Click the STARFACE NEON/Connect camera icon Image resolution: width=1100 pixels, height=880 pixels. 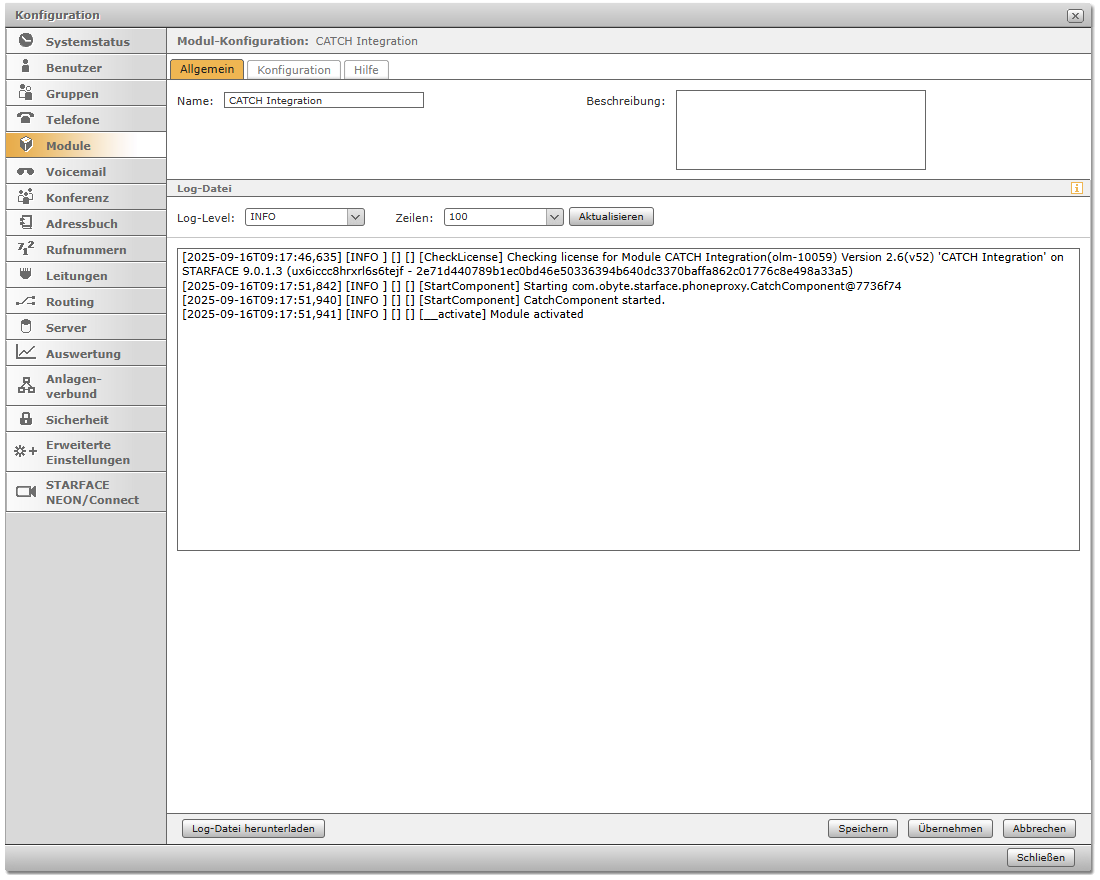26,492
